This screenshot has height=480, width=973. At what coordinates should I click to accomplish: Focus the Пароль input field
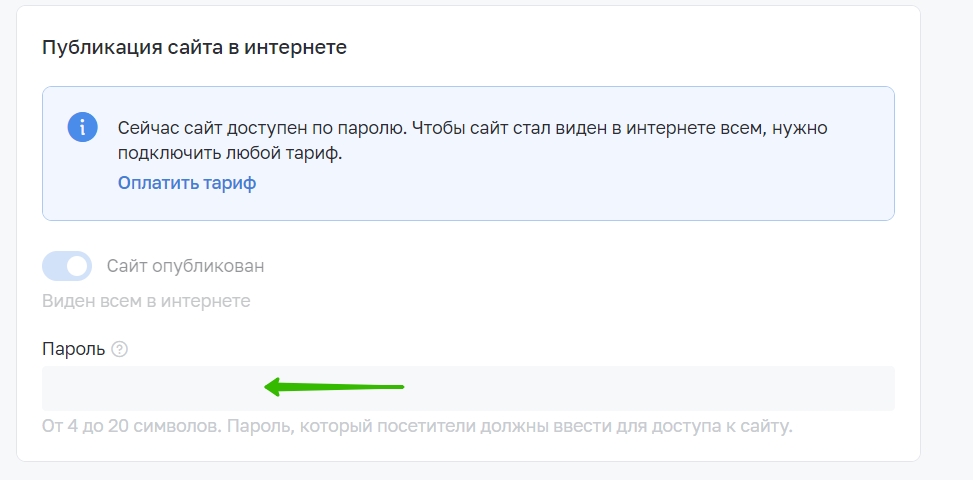[469, 388]
